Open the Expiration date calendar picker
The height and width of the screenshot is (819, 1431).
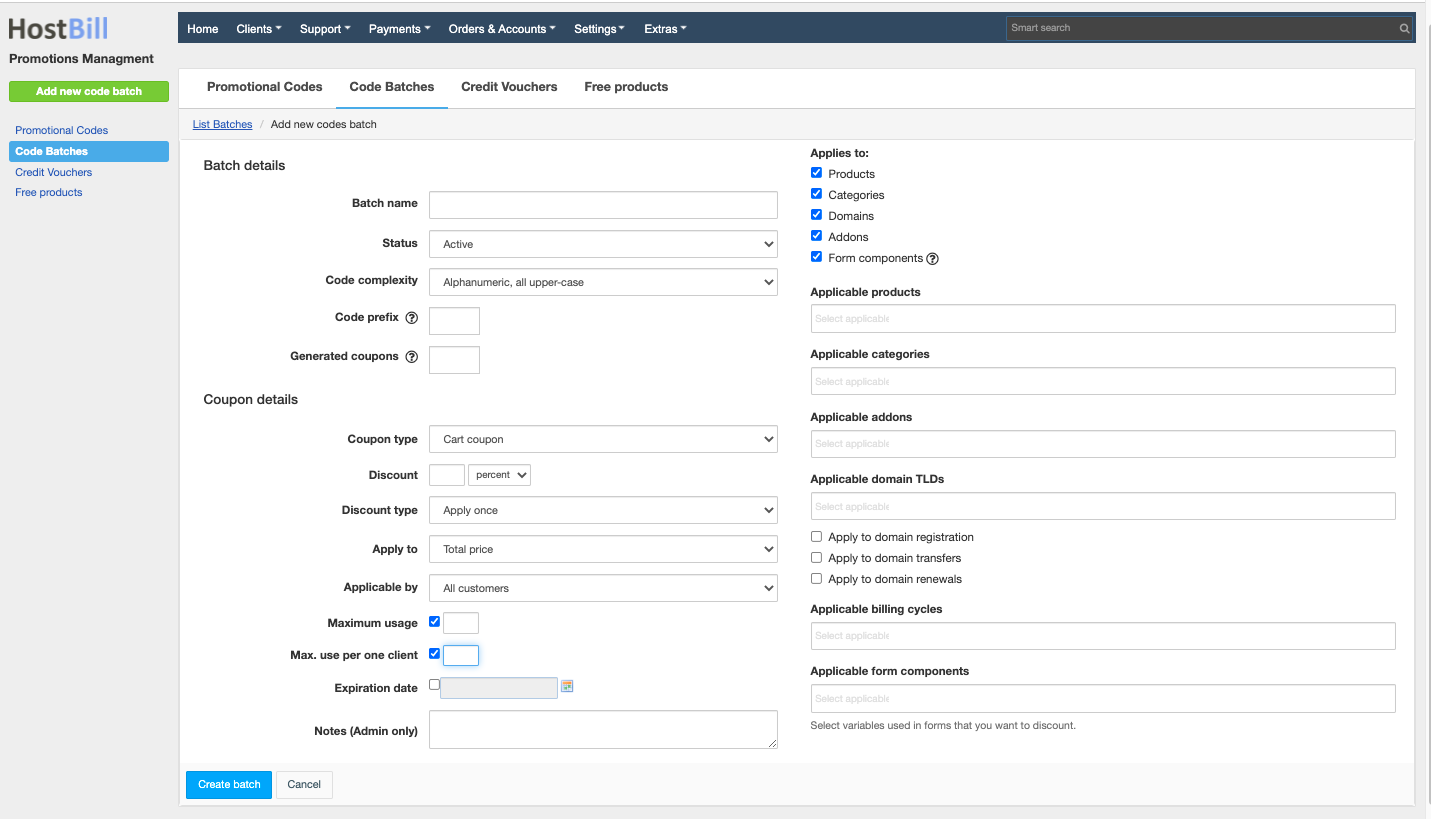(567, 687)
